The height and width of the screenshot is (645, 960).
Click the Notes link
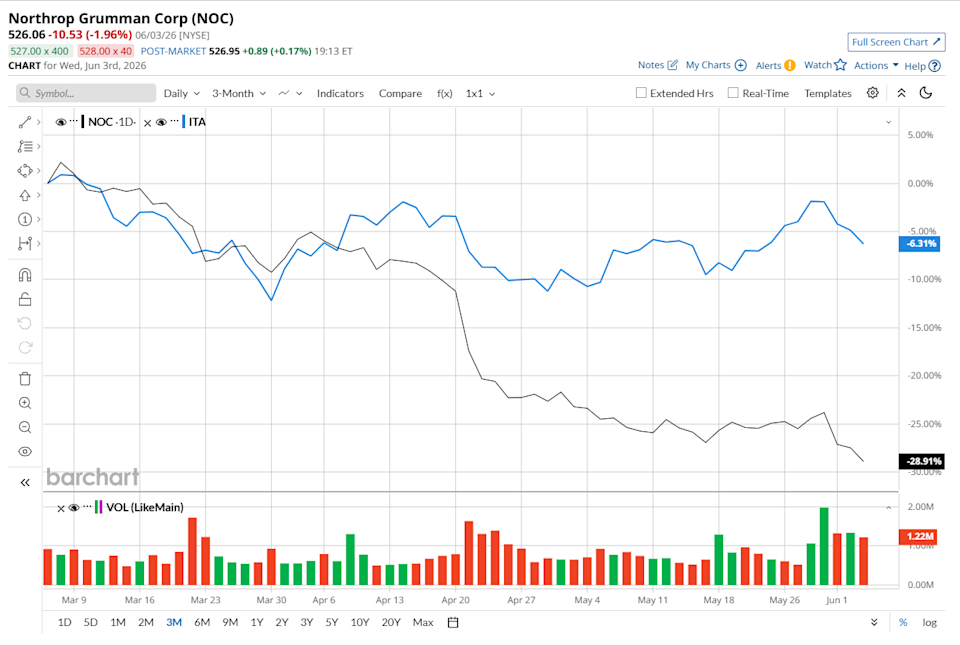651,65
